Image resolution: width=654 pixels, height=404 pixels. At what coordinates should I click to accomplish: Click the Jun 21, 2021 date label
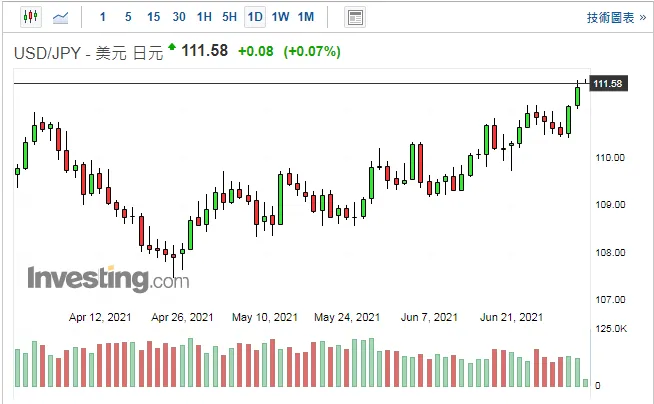click(x=511, y=317)
